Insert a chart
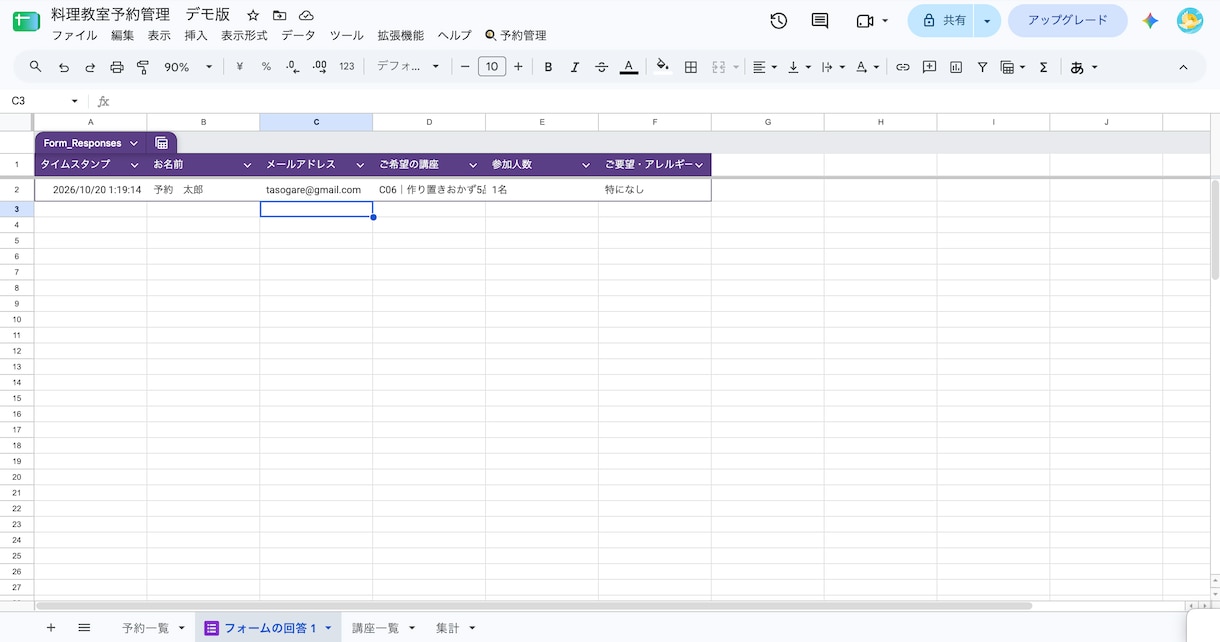Viewport: 1220px width, 642px height. [x=956, y=67]
